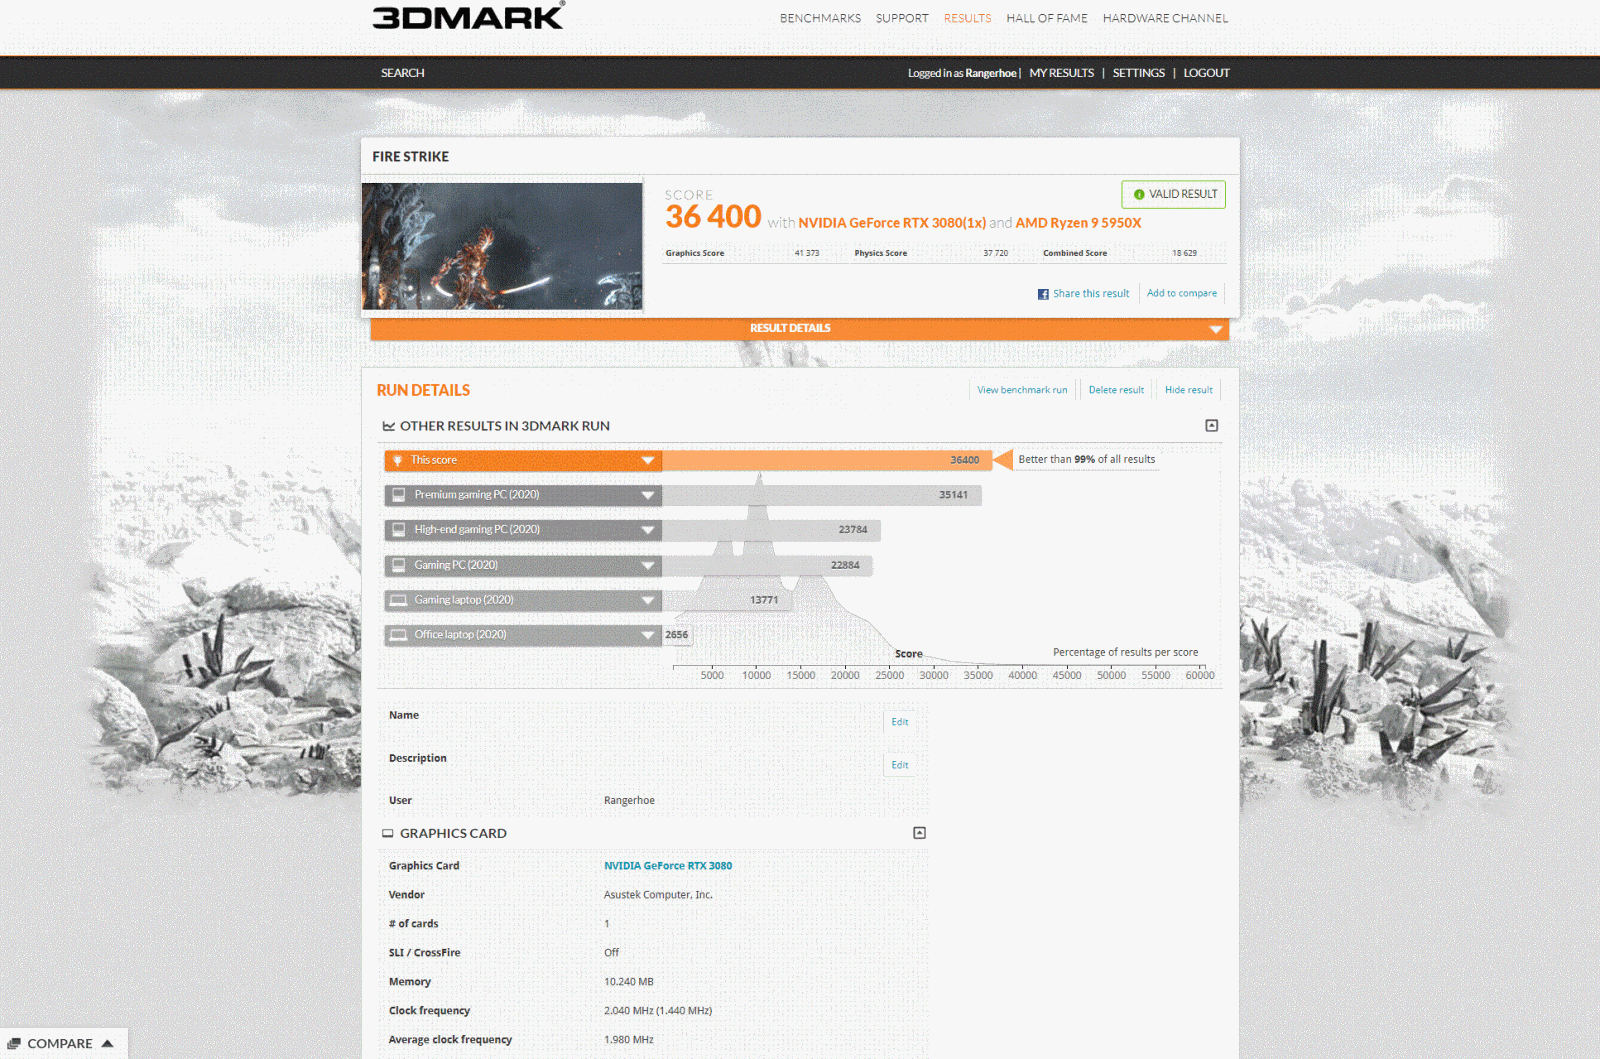Click the trophy icon on This score
Viewport: 1600px width, 1059px height.
[398, 460]
